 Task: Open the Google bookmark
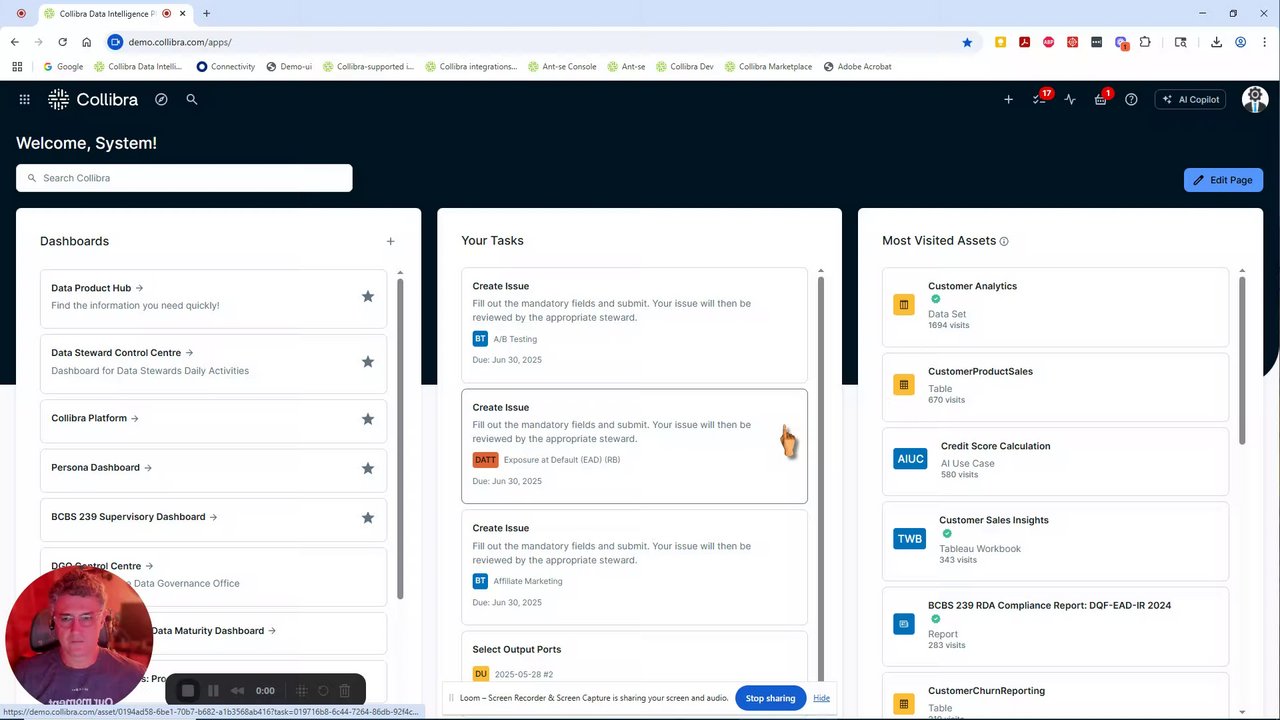[x=63, y=67]
